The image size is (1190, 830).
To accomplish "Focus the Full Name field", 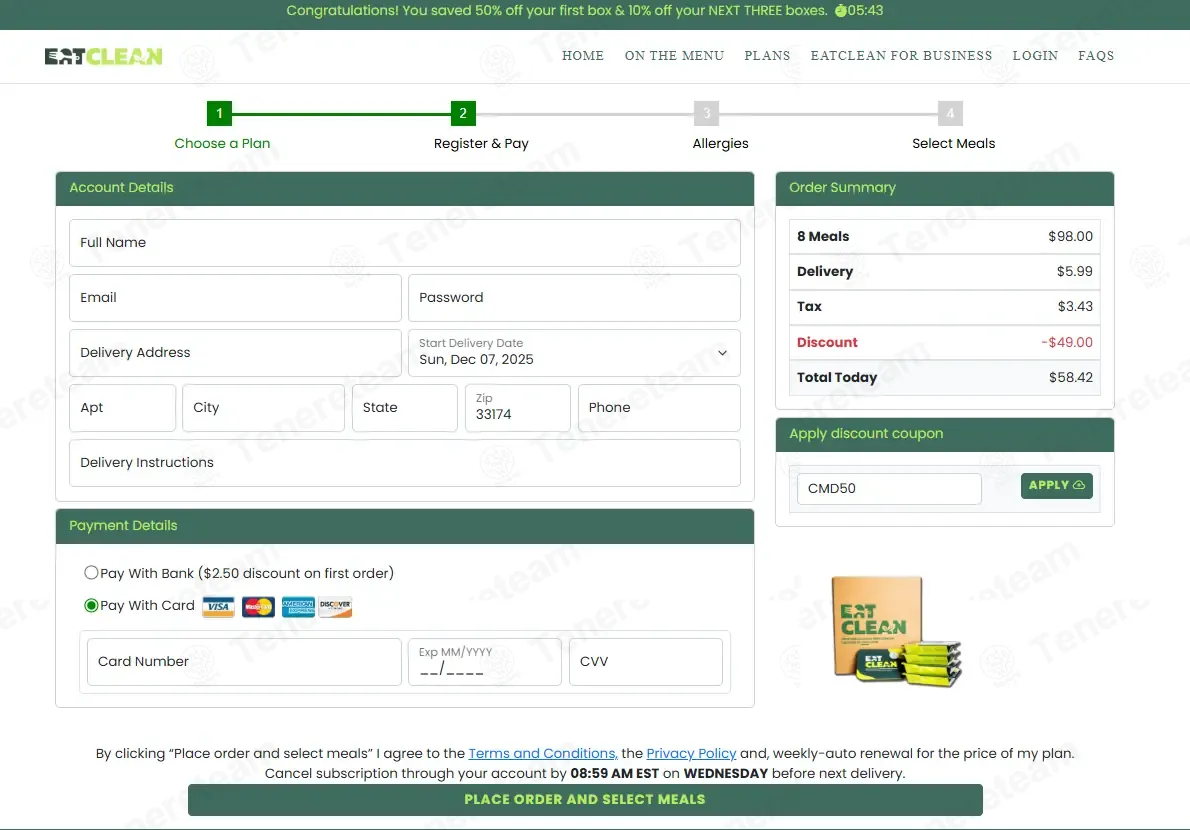I will [x=405, y=243].
